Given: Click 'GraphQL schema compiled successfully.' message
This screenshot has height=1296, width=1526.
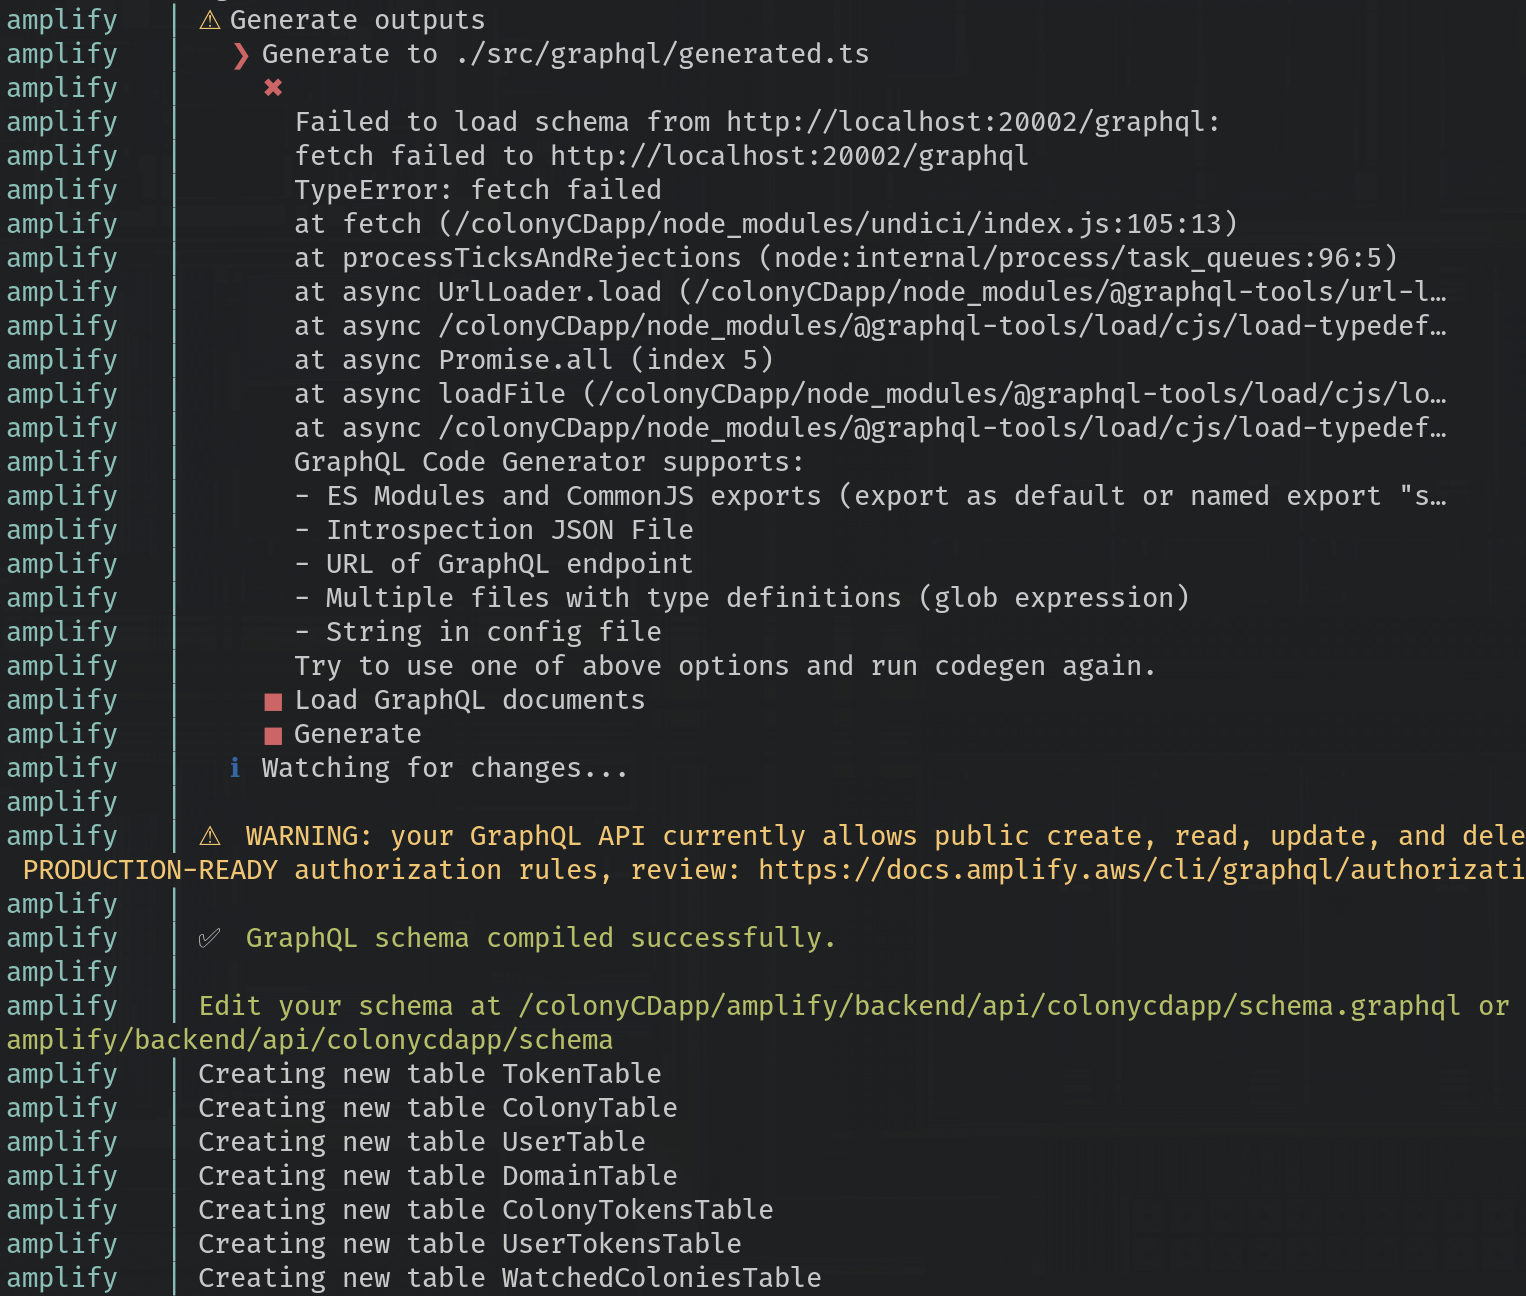Looking at the screenshot, I should [541, 938].
